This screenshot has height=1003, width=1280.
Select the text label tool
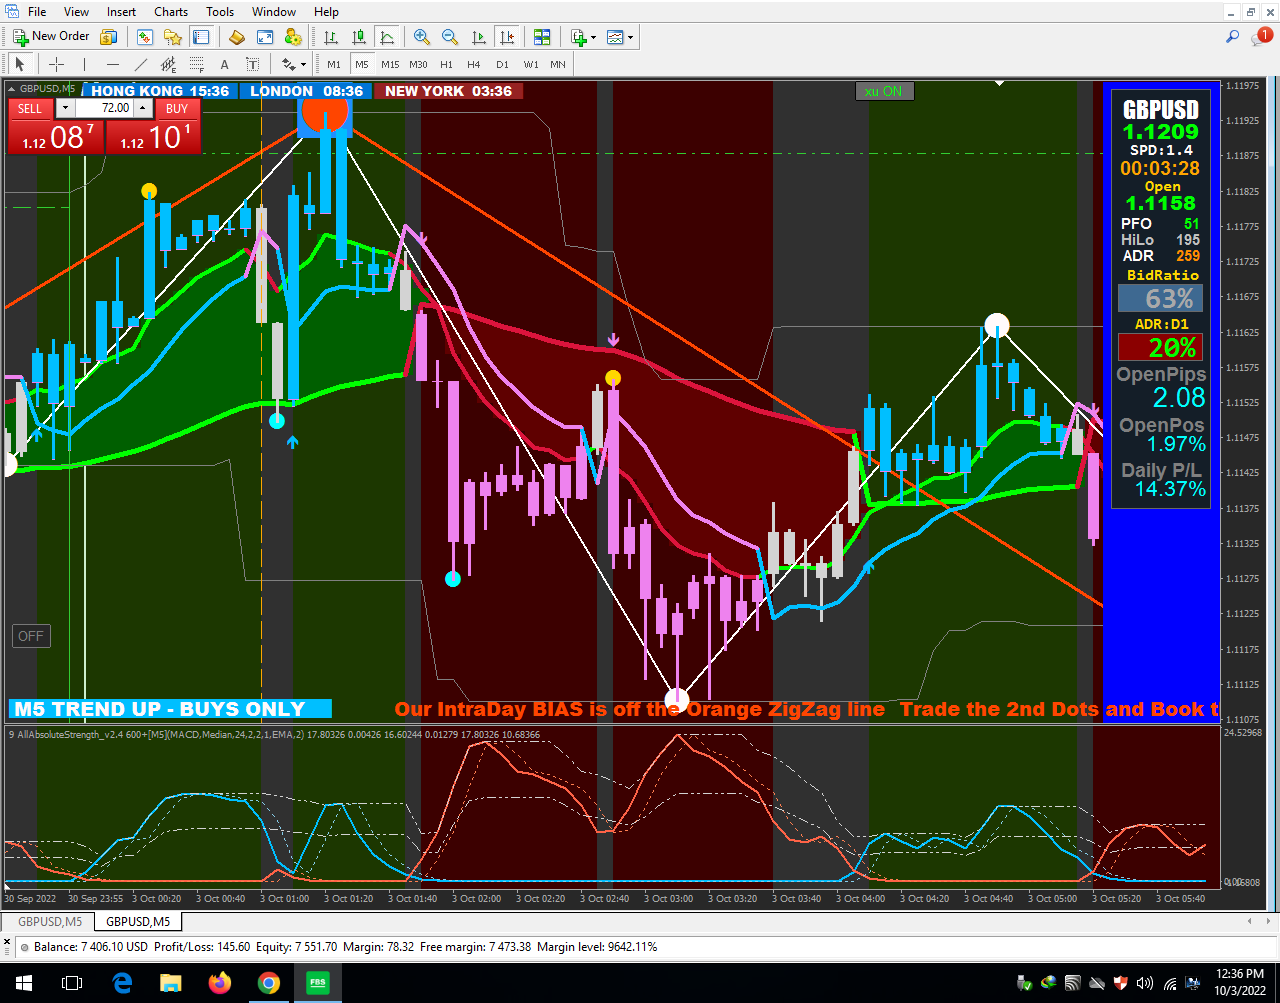(253, 64)
